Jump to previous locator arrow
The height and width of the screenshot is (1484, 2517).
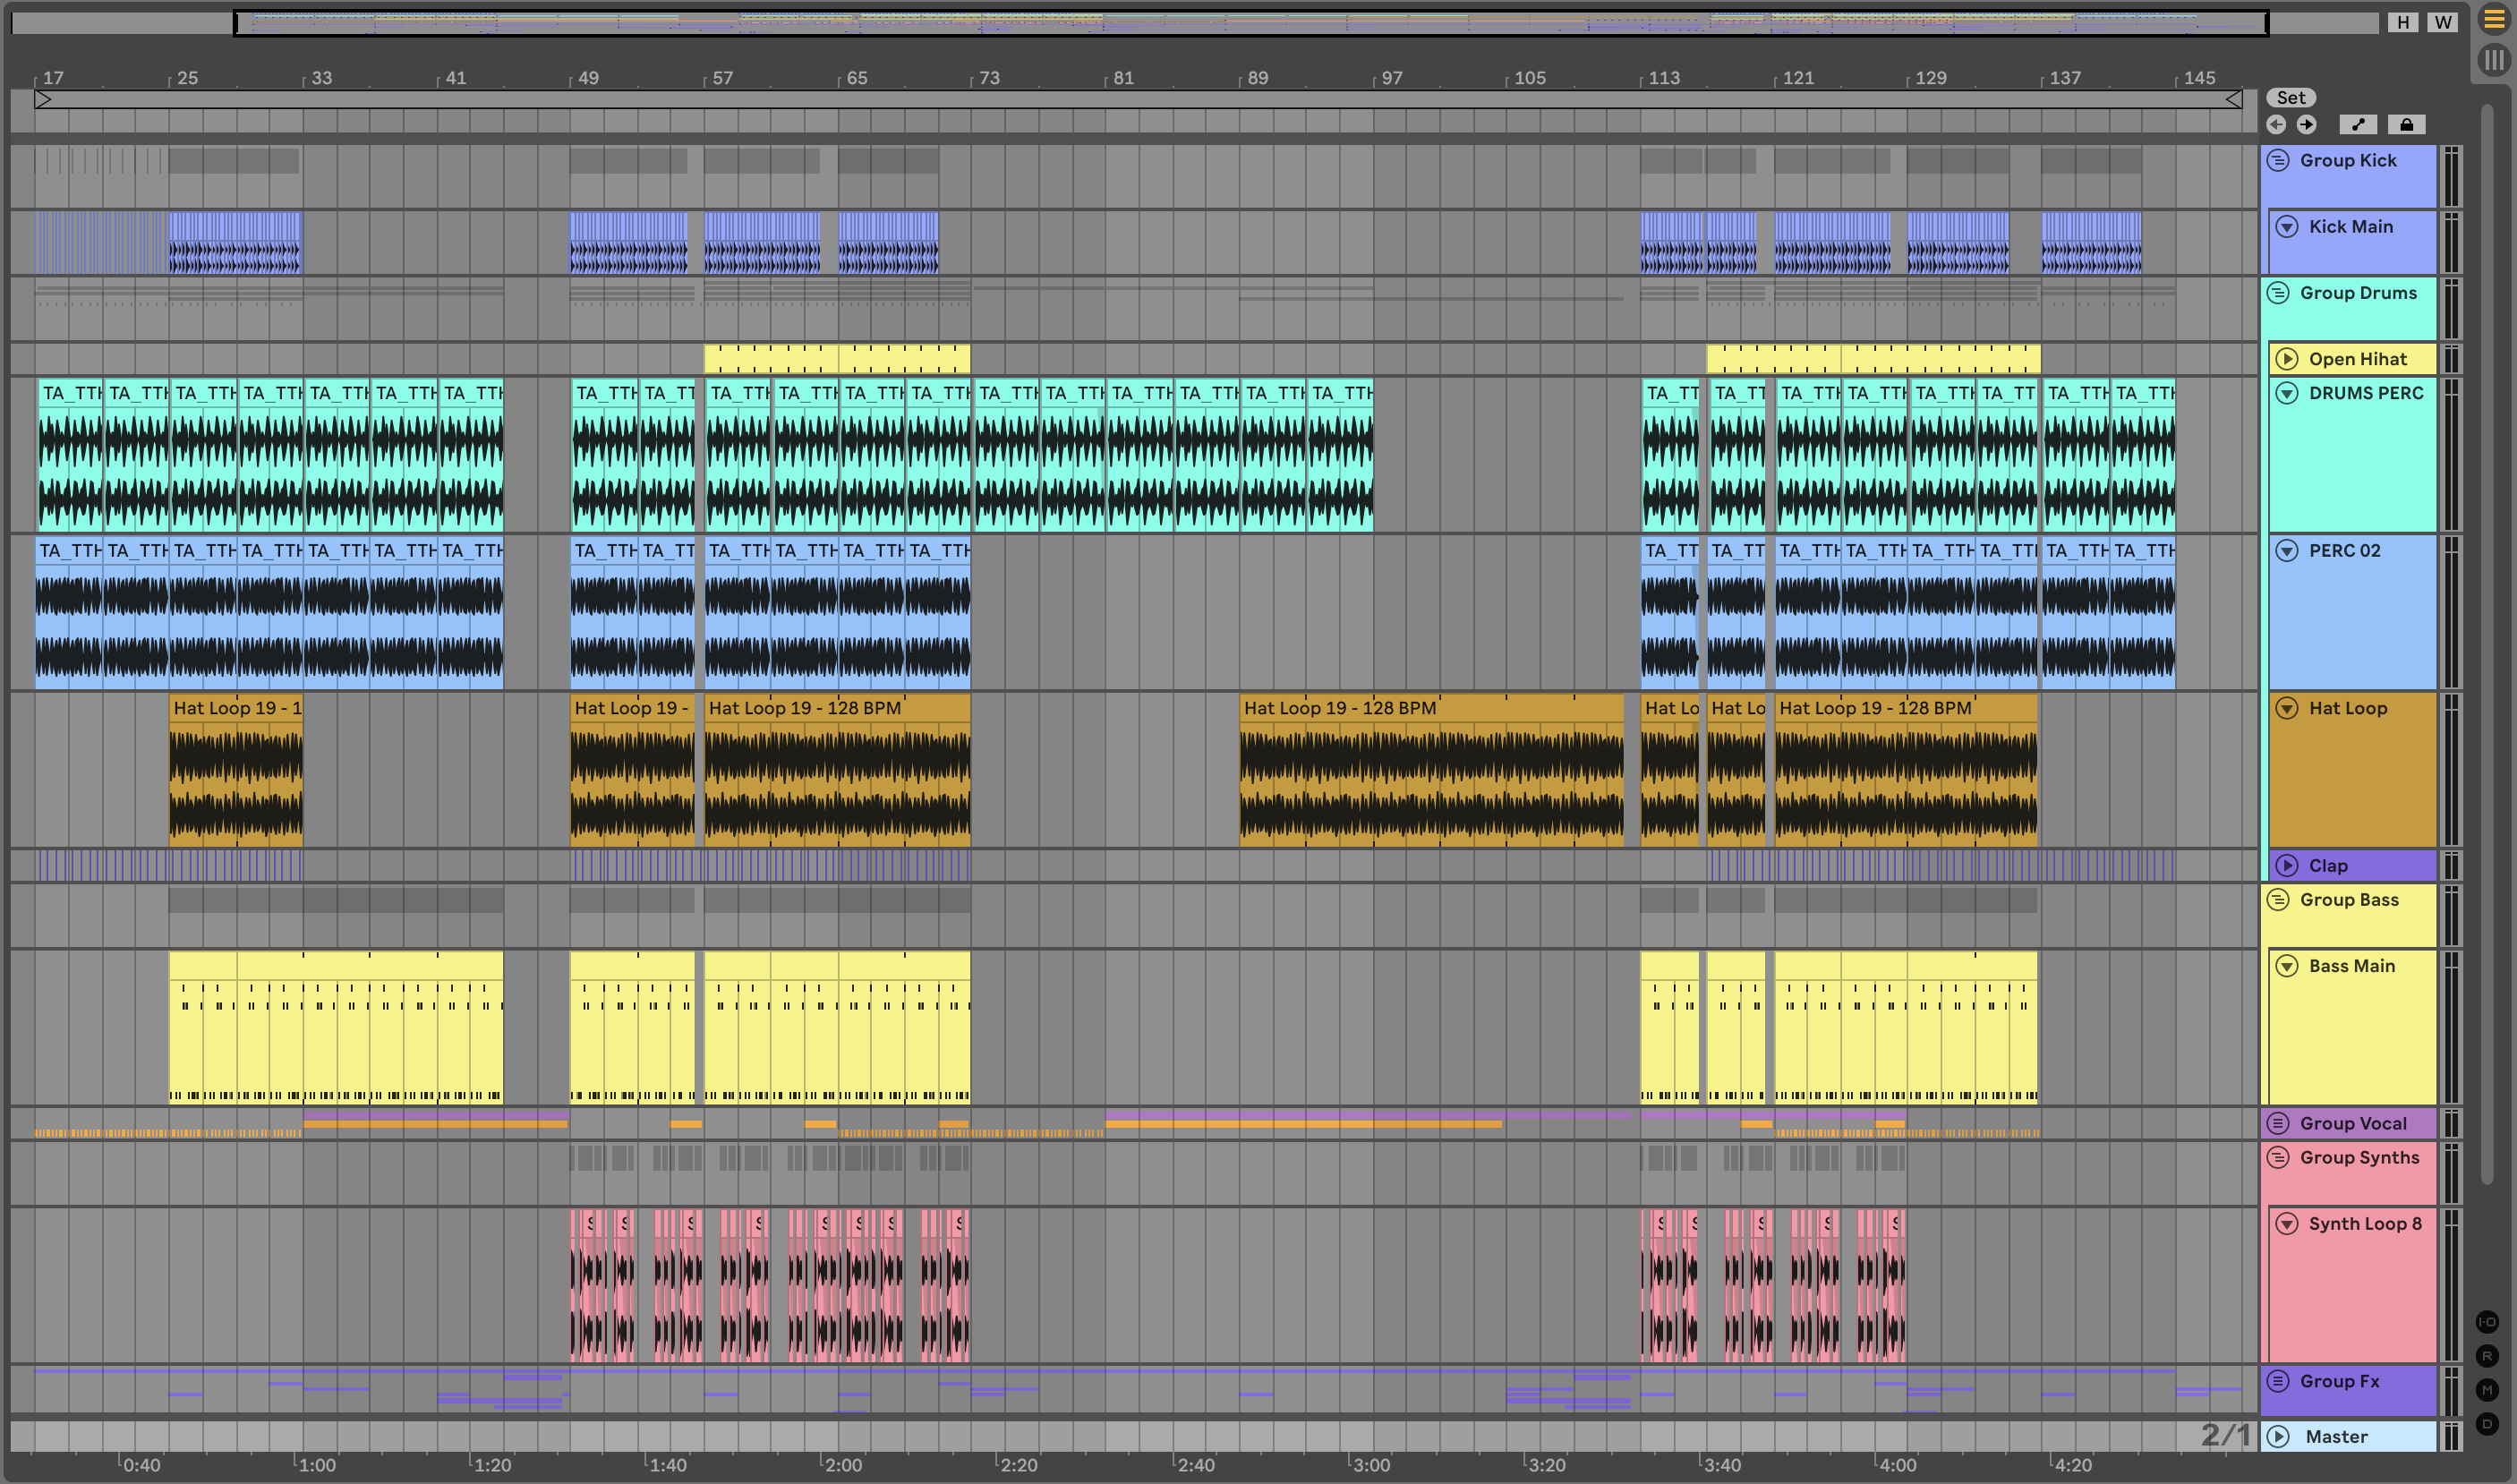point(2276,124)
